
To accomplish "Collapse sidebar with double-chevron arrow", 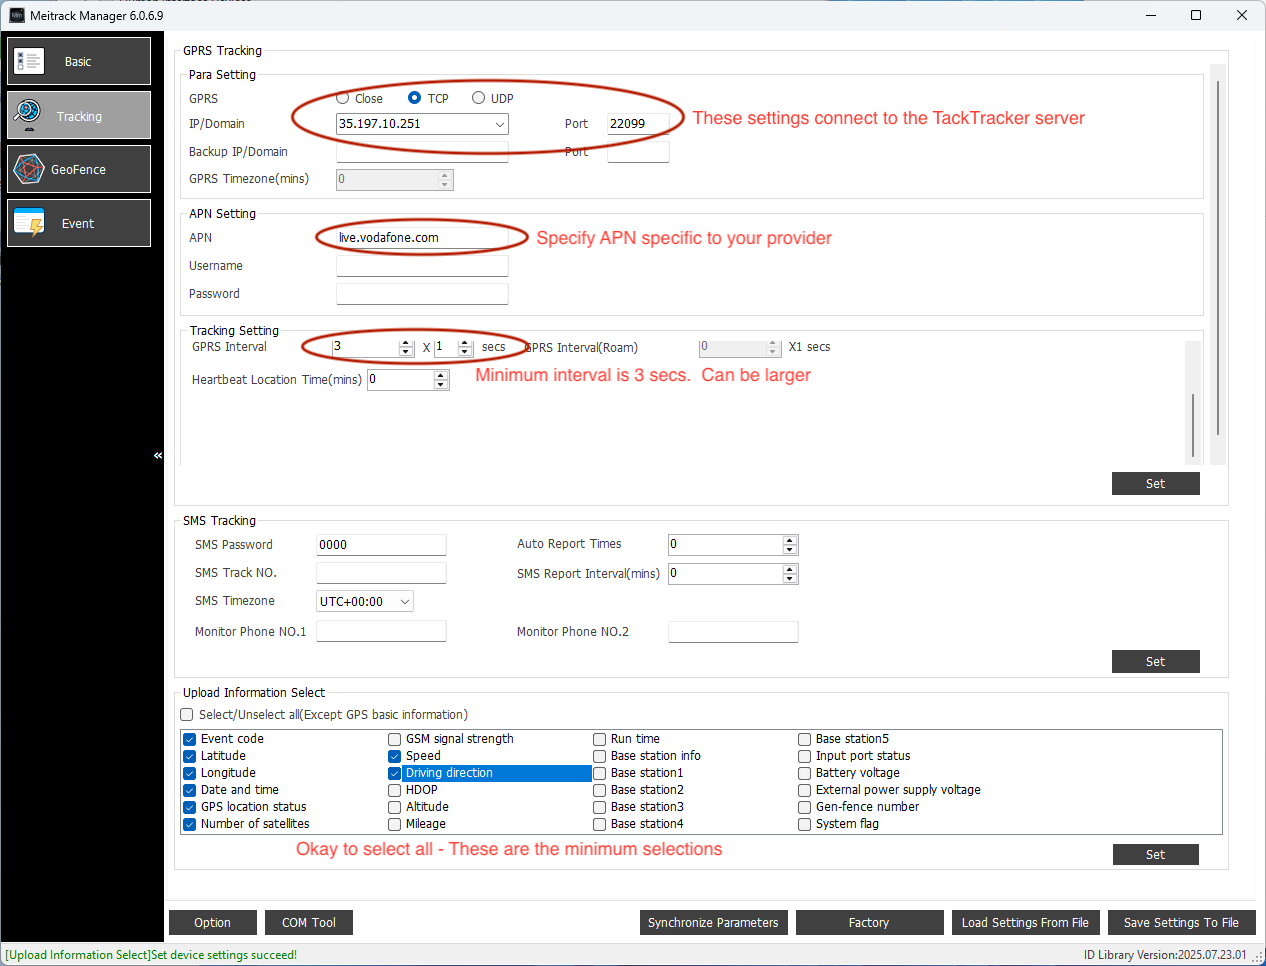I will pos(158,456).
